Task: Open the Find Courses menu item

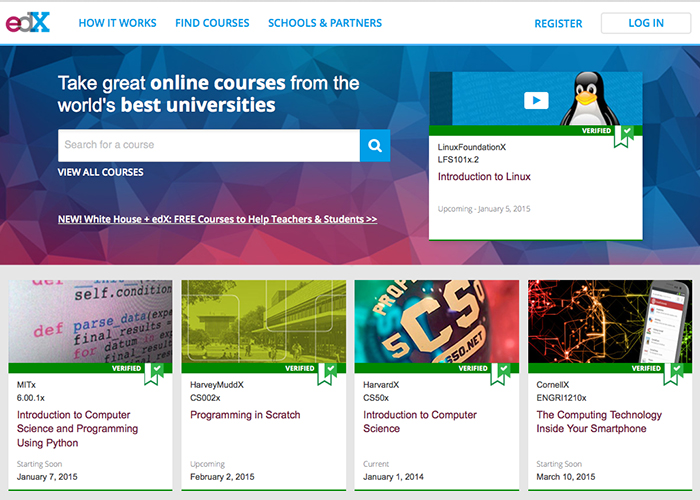Action: point(212,23)
